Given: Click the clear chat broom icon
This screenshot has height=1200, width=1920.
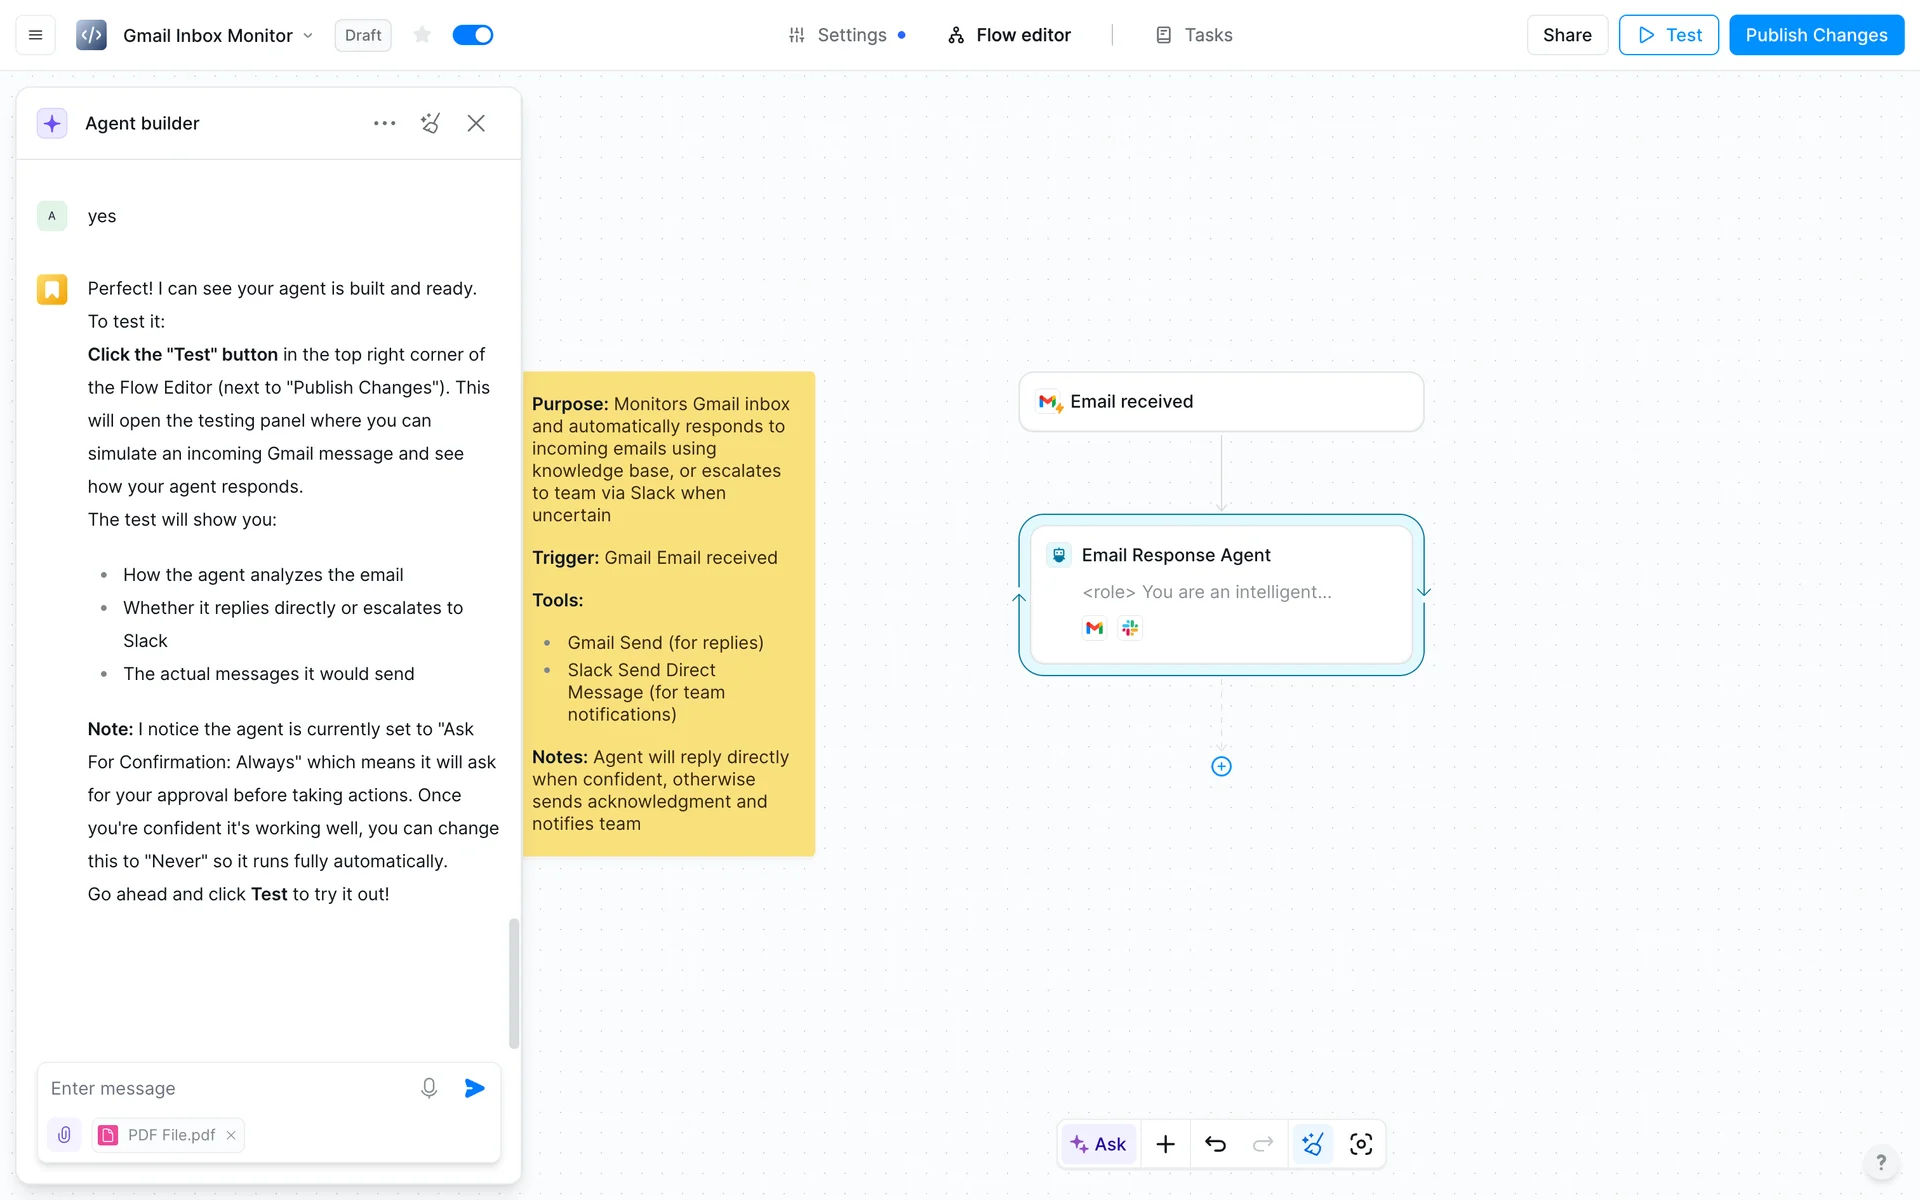Looking at the screenshot, I should (x=430, y=123).
